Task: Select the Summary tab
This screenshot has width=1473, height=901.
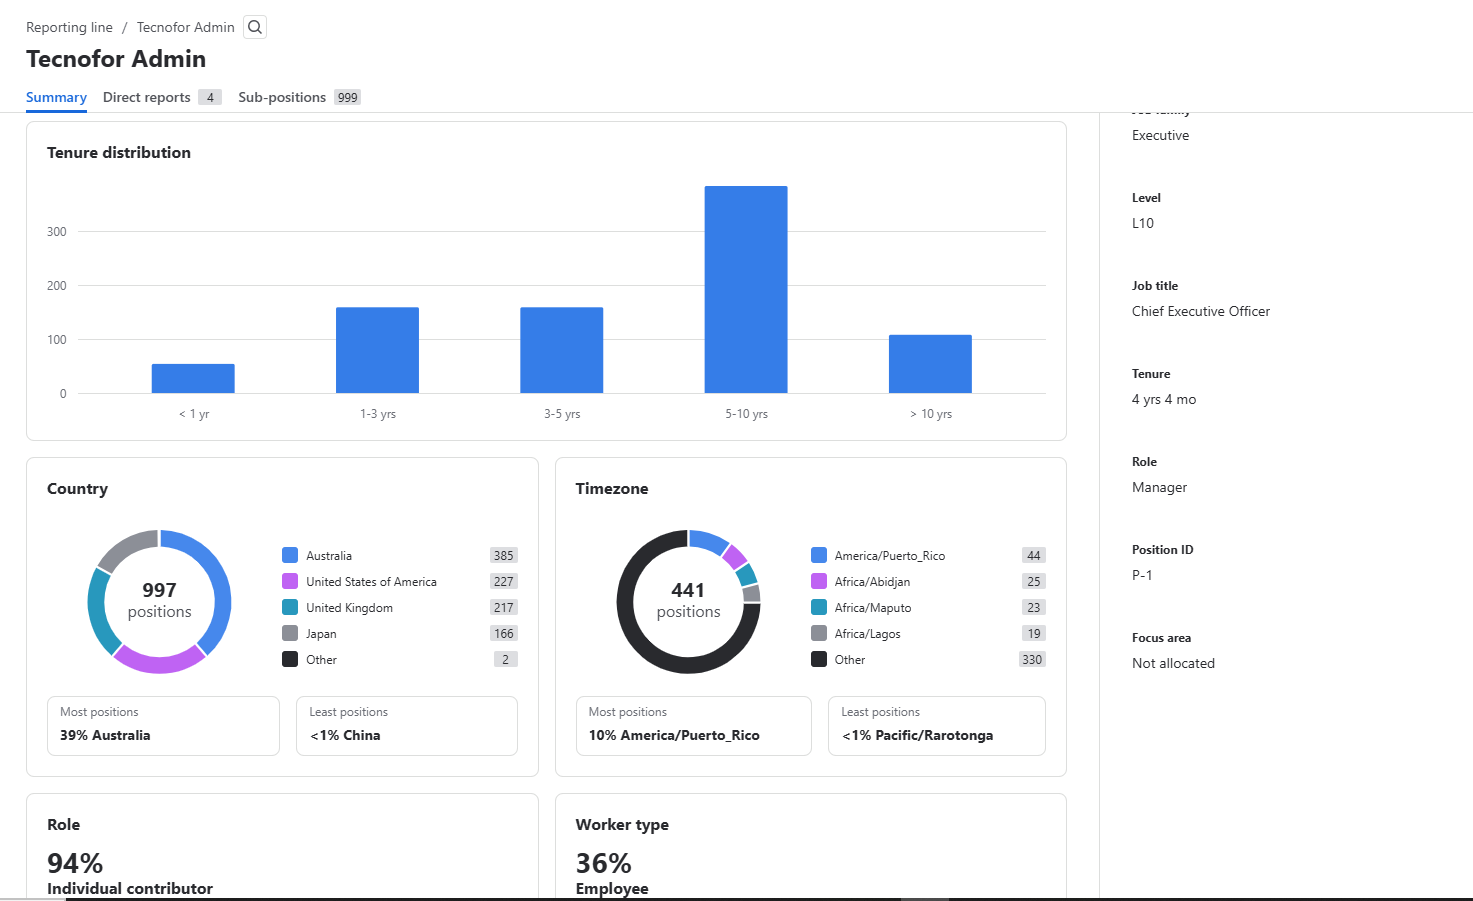Action: 56,97
